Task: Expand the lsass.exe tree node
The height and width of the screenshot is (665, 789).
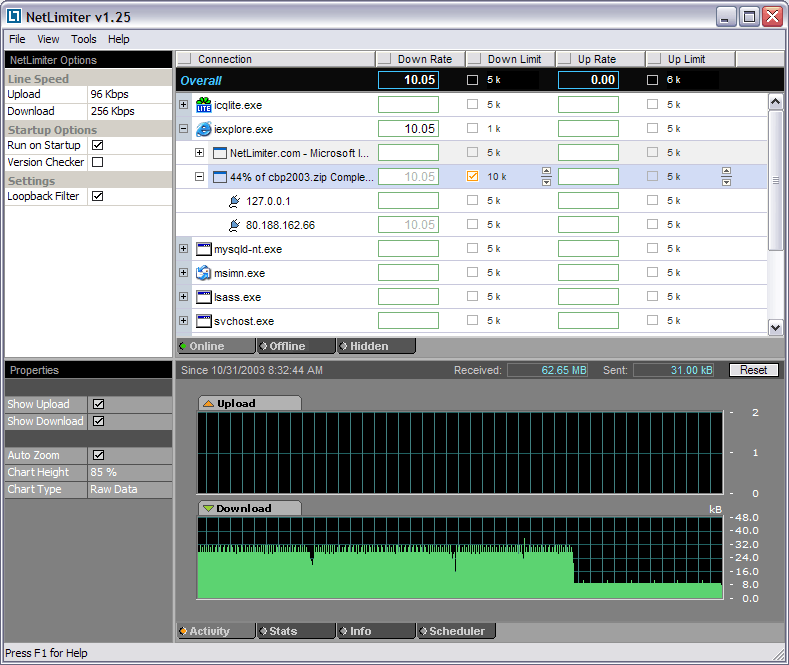Action: [x=184, y=296]
